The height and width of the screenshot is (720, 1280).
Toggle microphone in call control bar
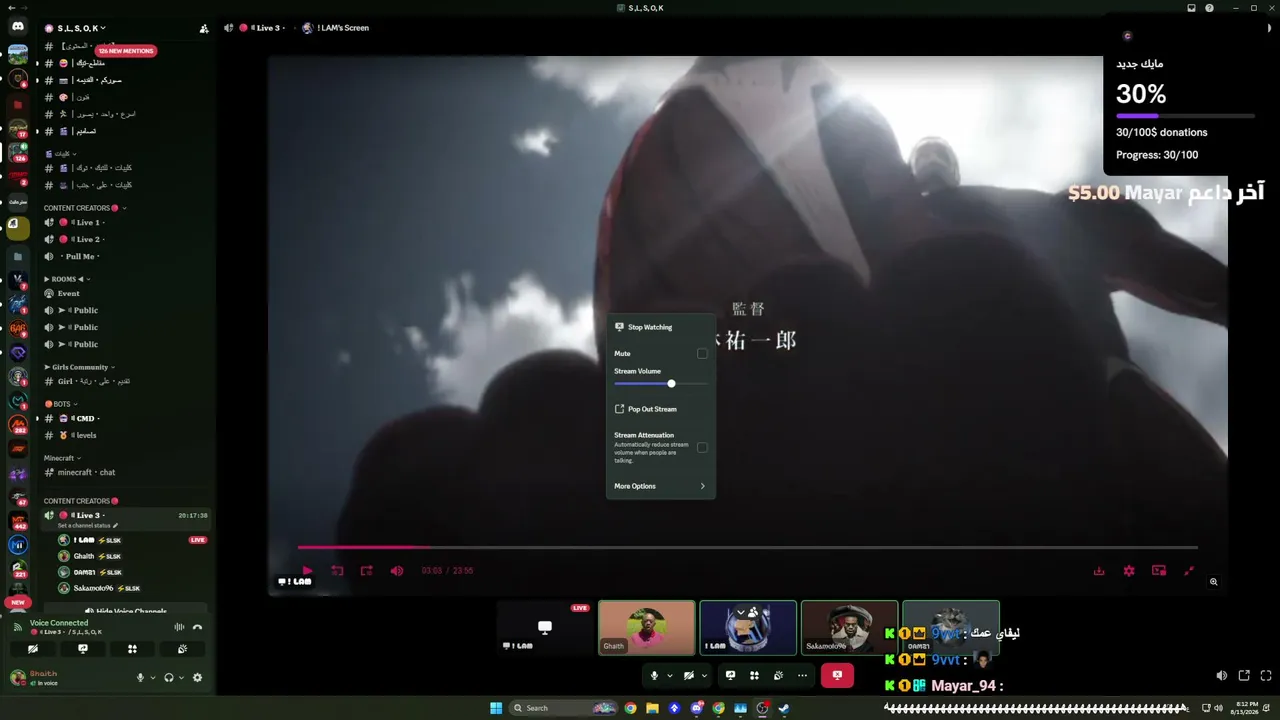[654, 676]
